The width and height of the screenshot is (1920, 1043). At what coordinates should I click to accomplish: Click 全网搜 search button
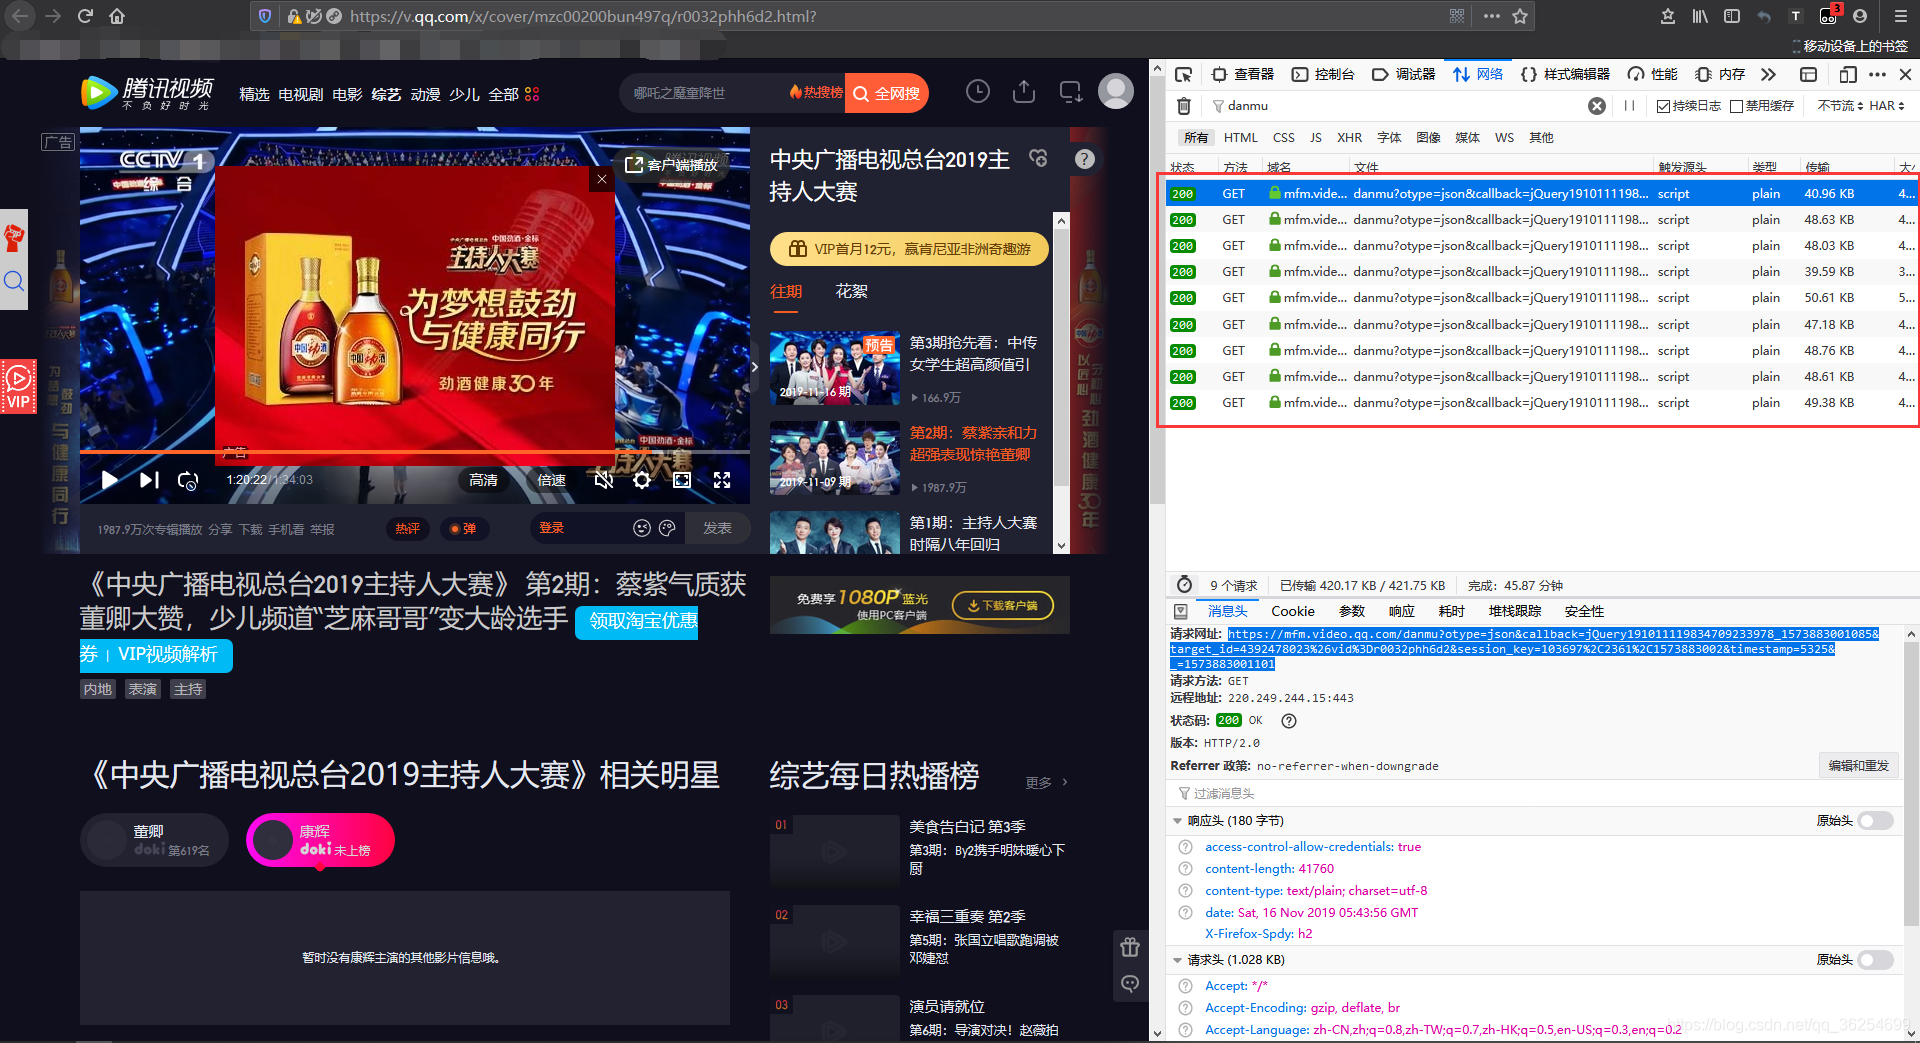point(887,93)
